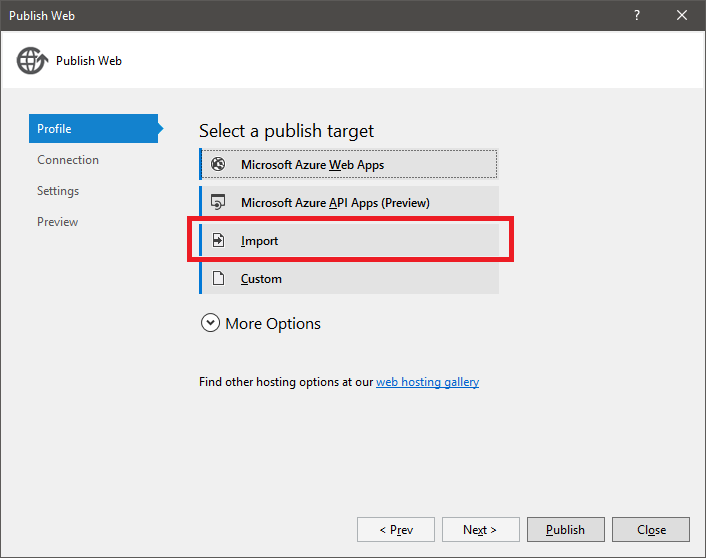Choose Microsoft Azure Web Apps target
The height and width of the screenshot is (558, 706).
pyautogui.click(x=349, y=164)
